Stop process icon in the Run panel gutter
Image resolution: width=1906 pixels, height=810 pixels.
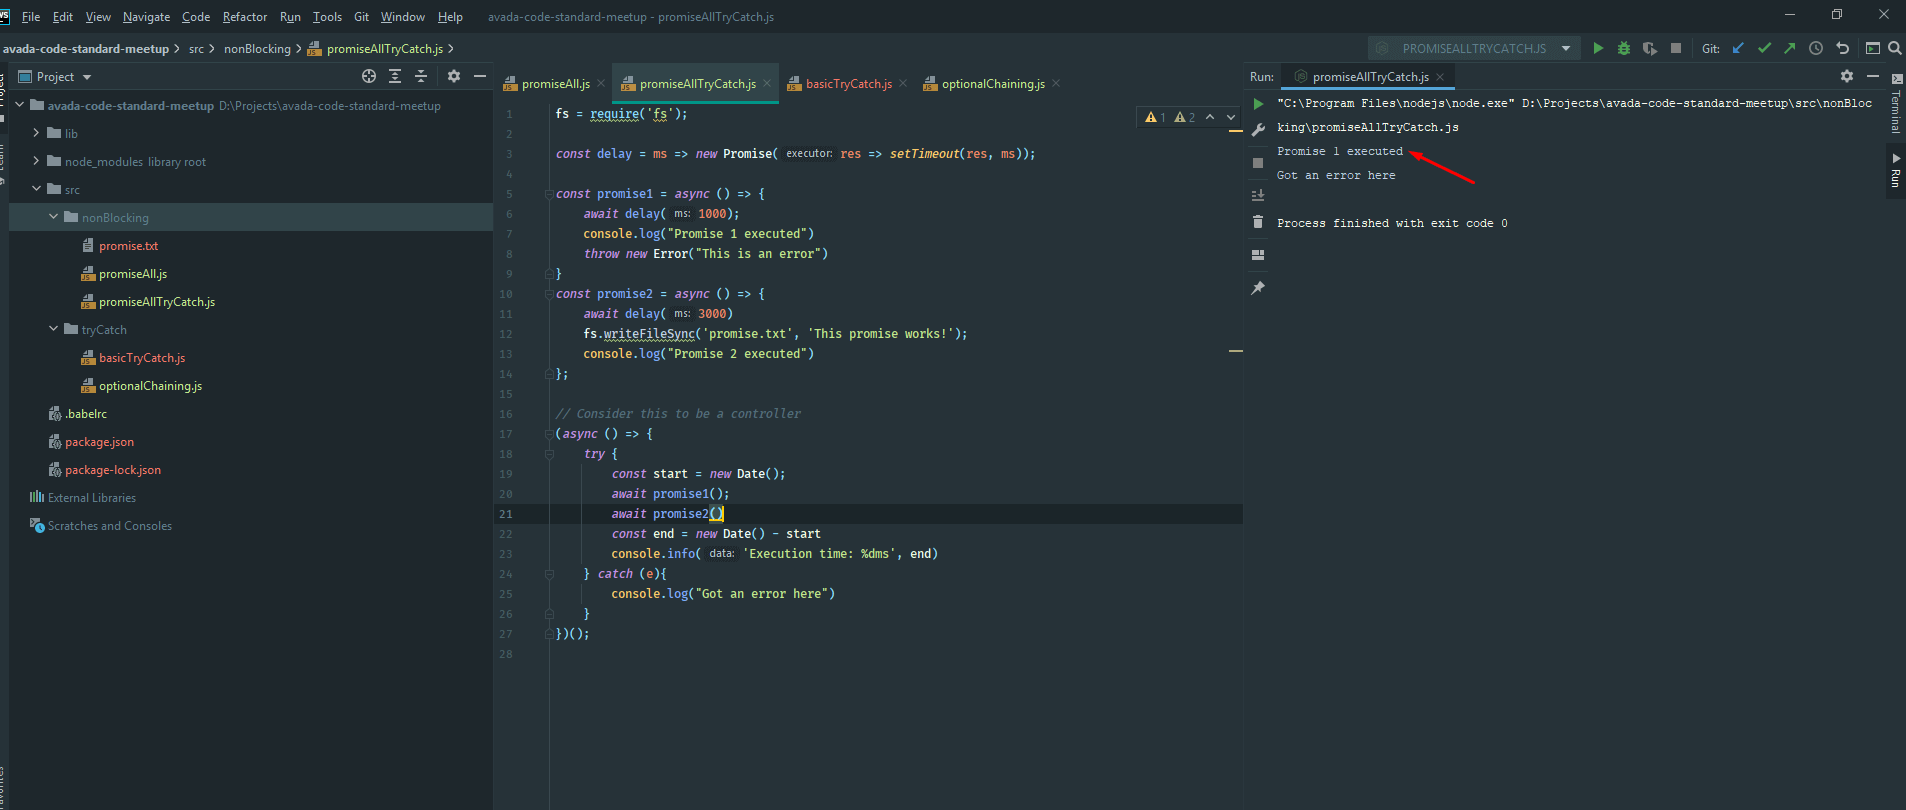click(x=1258, y=163)
